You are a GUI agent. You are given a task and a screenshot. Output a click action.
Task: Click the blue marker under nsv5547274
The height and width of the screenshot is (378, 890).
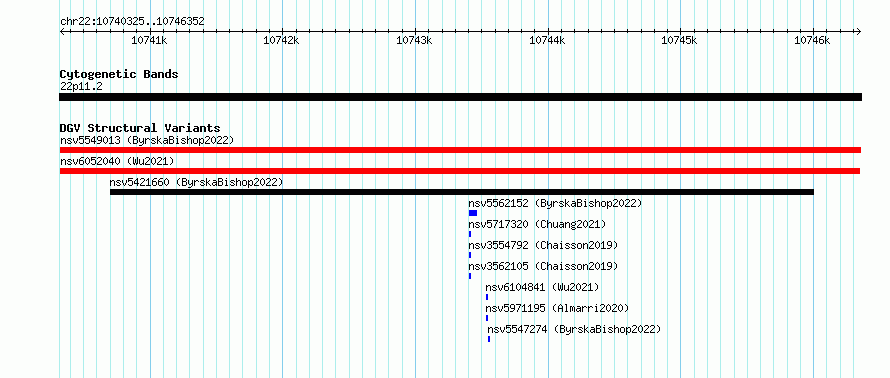[489, 339]
